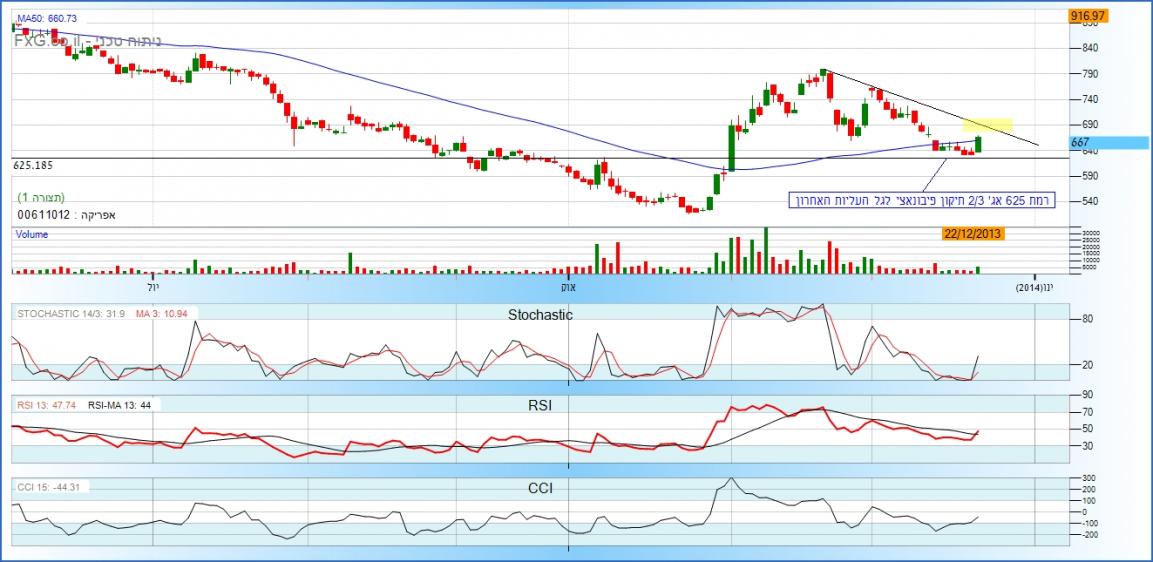
Task: Select the yellow highlighted zone on chart
Action: (987, 125)
